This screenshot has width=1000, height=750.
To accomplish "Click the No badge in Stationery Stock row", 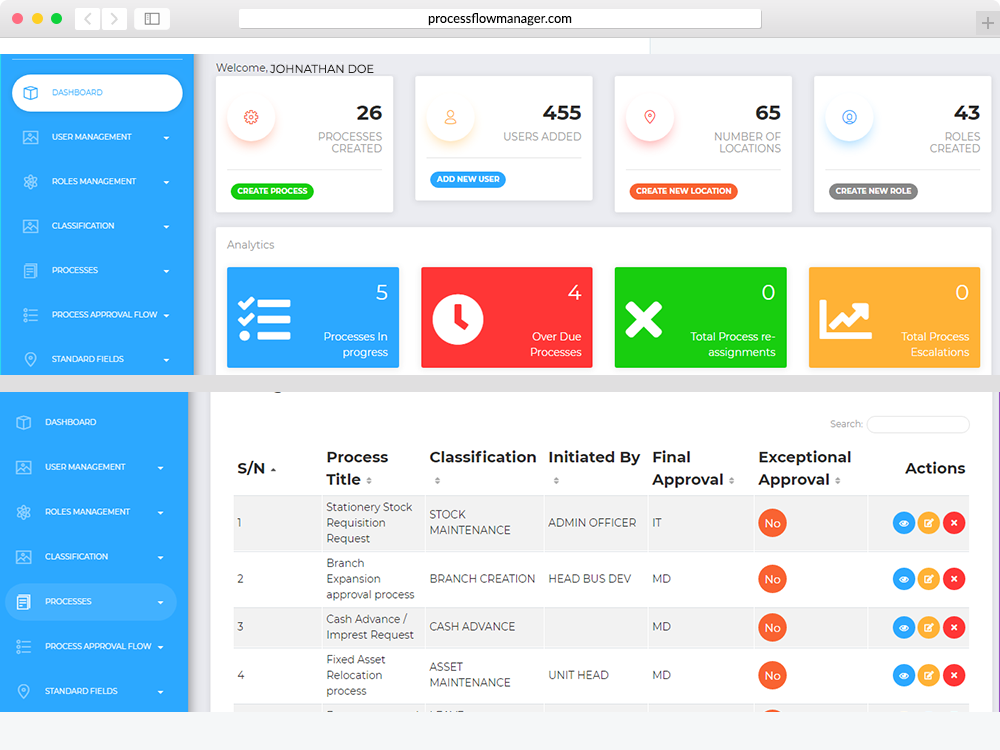I will (x=772, y=524).
